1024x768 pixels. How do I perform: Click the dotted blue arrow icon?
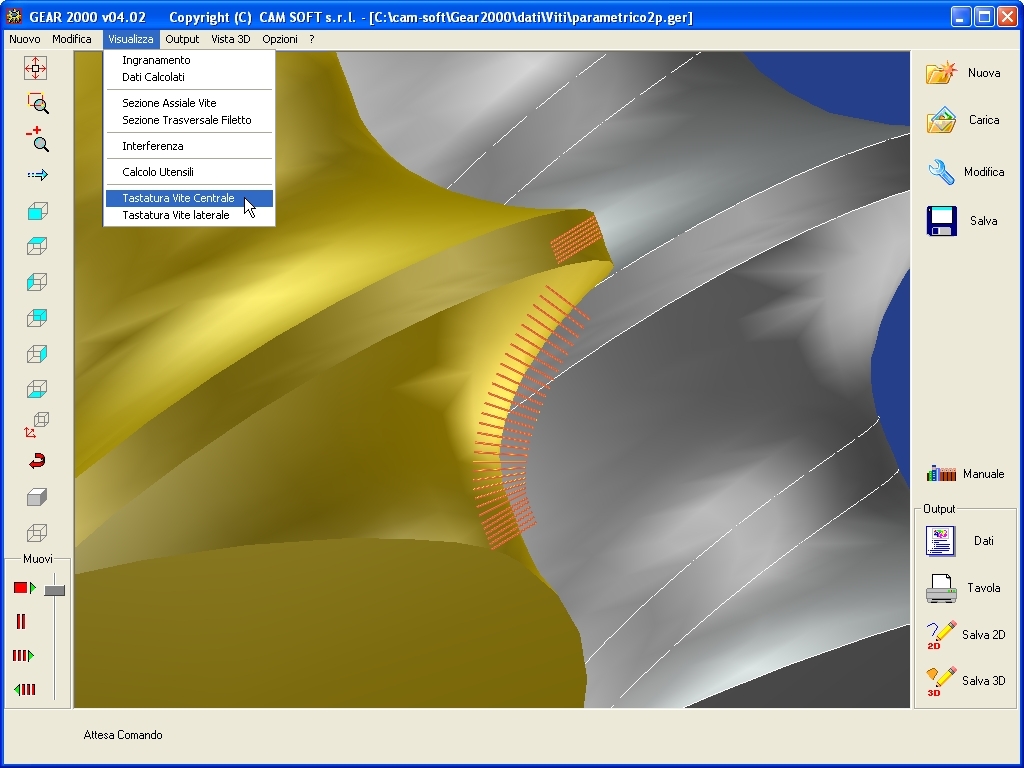click(x=37, y=174)
